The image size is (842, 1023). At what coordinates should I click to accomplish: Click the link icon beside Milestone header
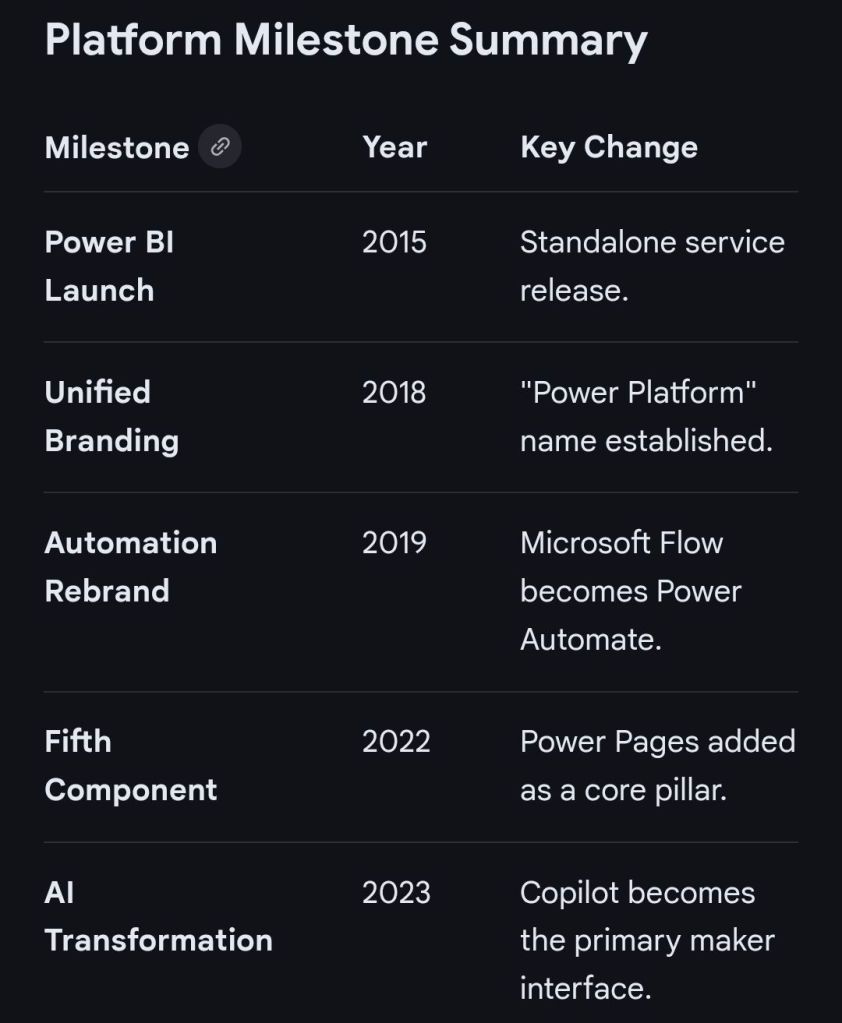click(219, 148)
